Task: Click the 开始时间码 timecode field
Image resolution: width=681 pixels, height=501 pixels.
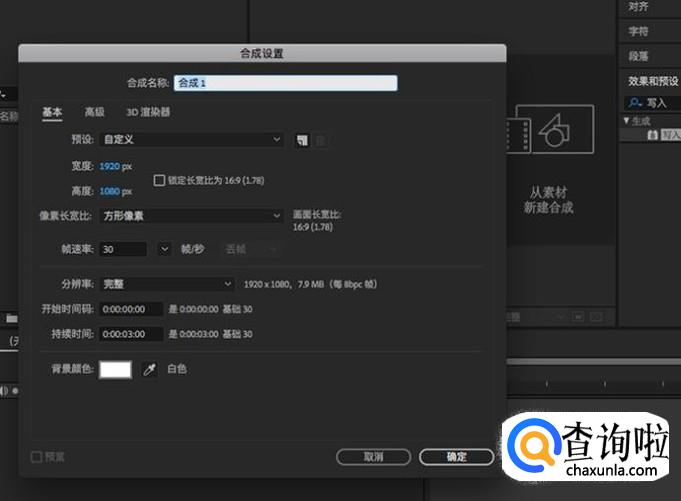Action: 131,309
